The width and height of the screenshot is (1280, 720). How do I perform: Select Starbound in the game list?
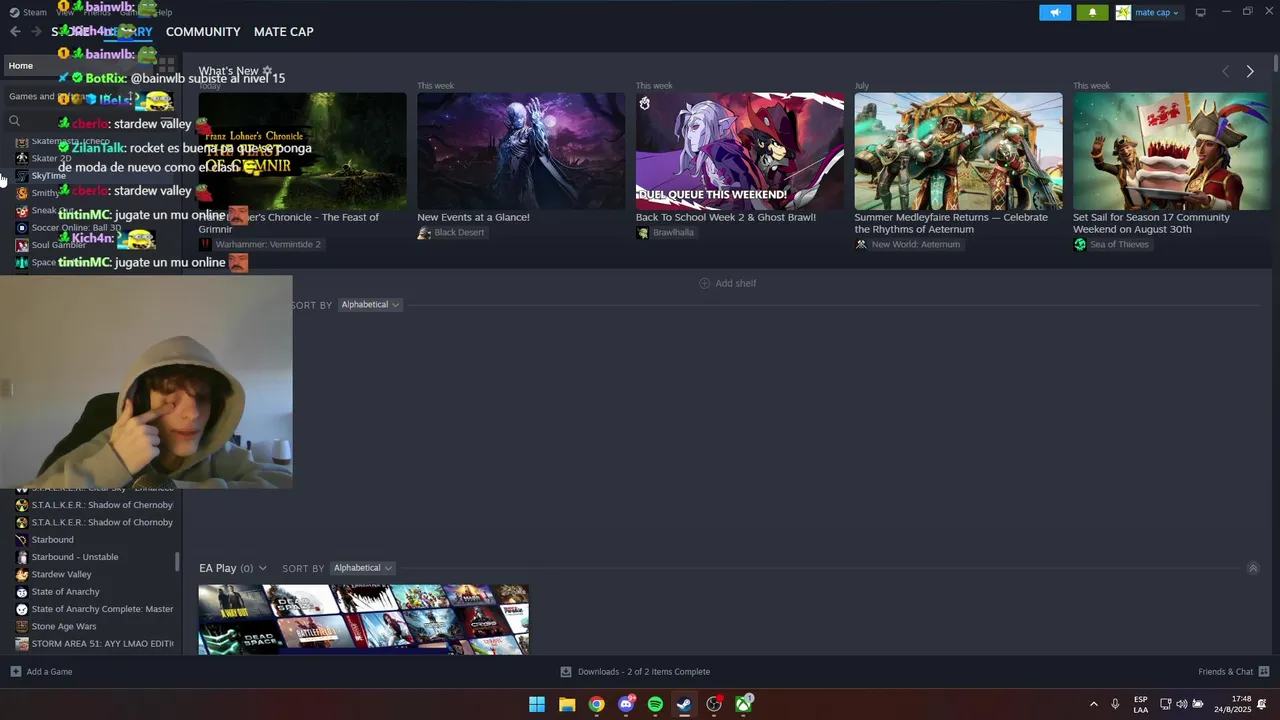(52, 539)
